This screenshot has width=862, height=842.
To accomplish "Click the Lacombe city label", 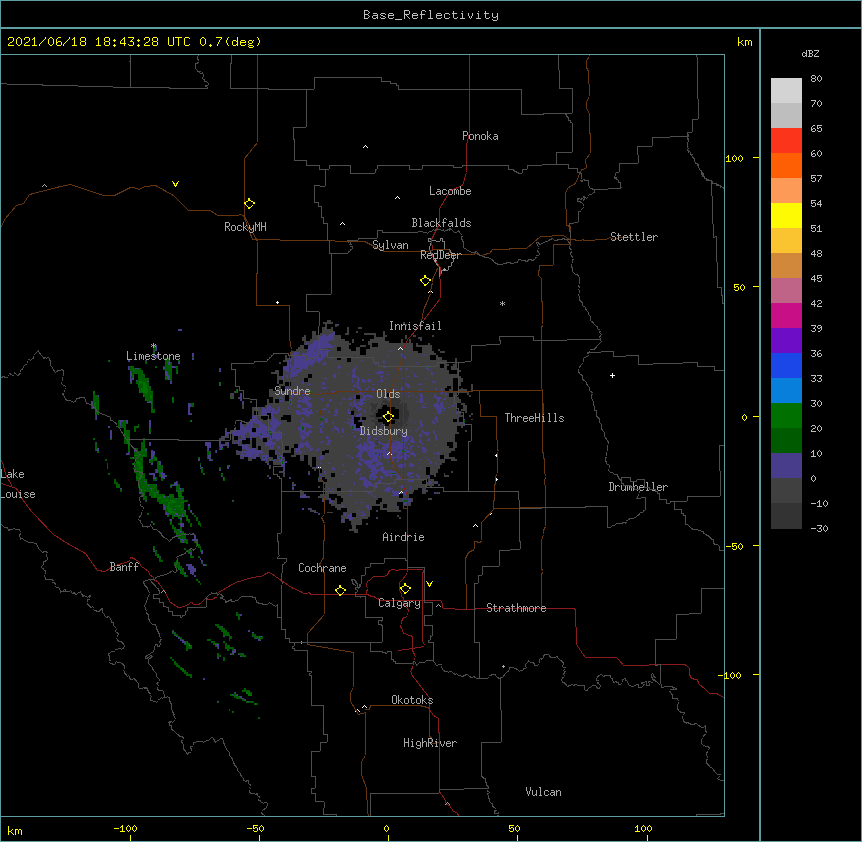I will [x=450, y=191].
